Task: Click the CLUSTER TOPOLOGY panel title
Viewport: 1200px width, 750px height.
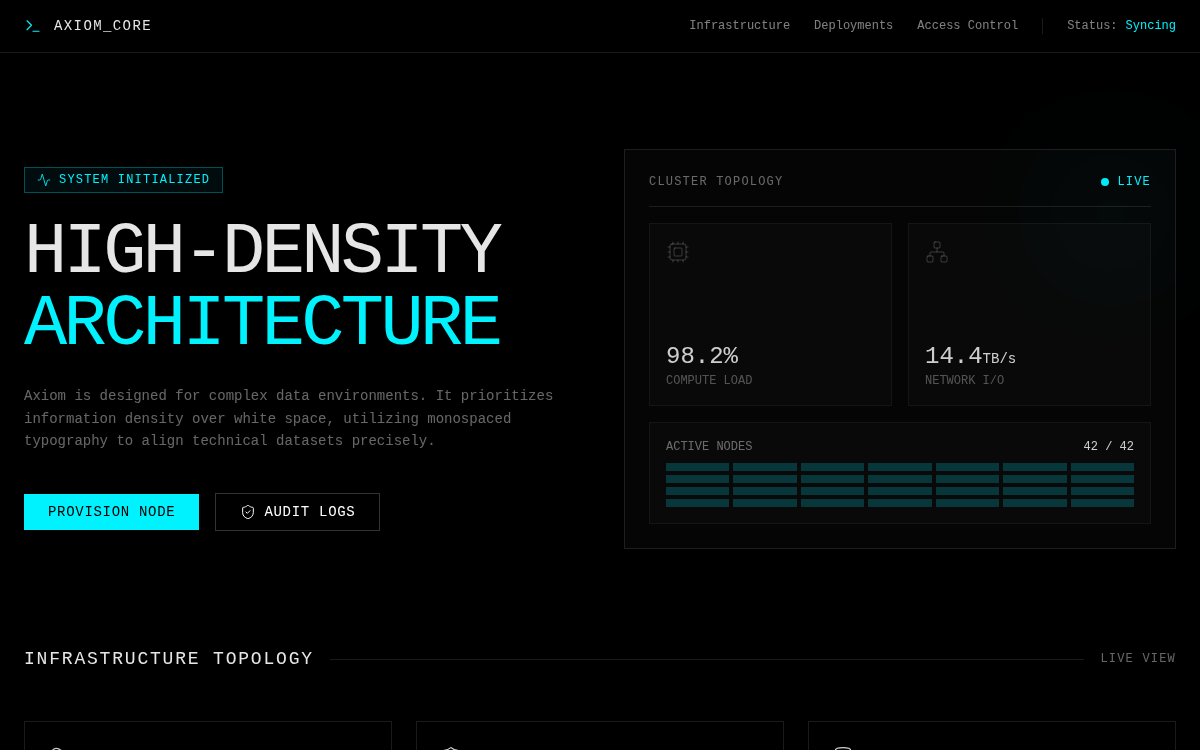Action: tap(716, 182)
